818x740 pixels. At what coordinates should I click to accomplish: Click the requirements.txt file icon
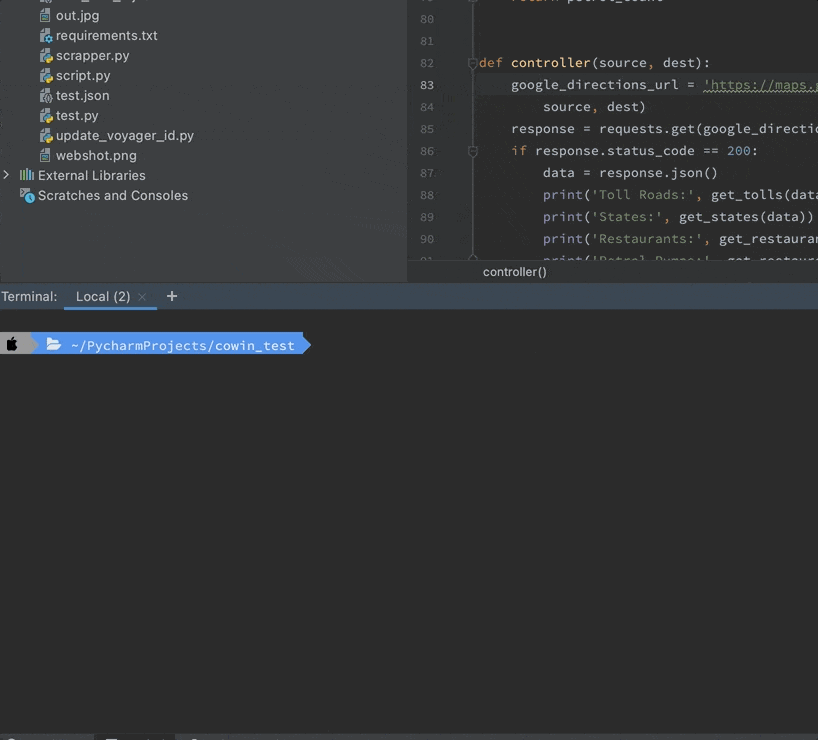(x=46, y=35)
